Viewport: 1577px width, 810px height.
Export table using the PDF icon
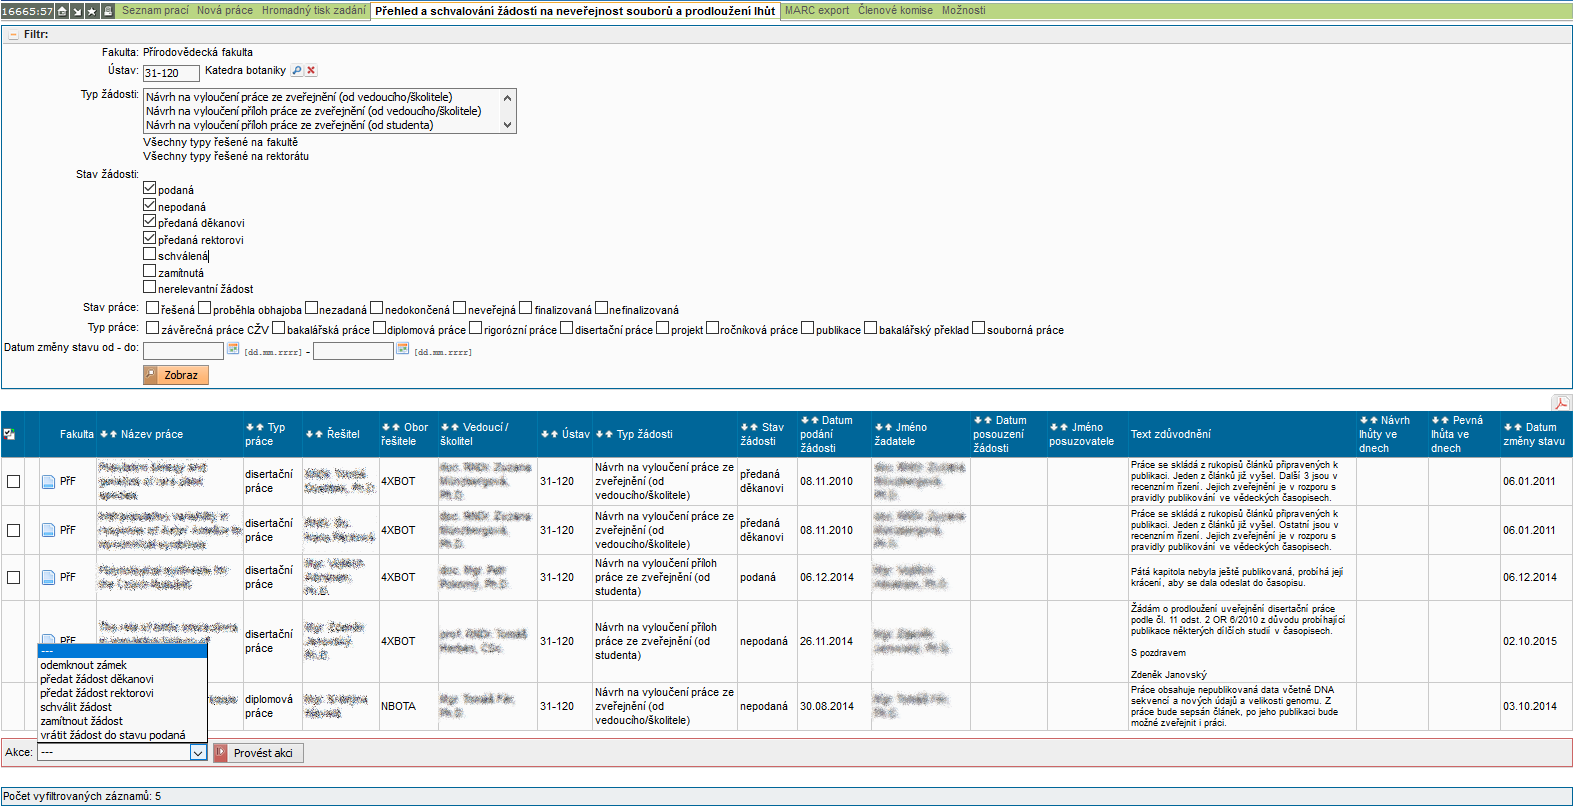coord(1559,403)
